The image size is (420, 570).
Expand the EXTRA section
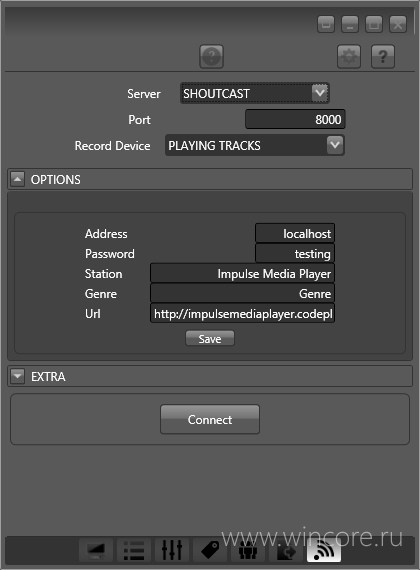pos(17,376)
